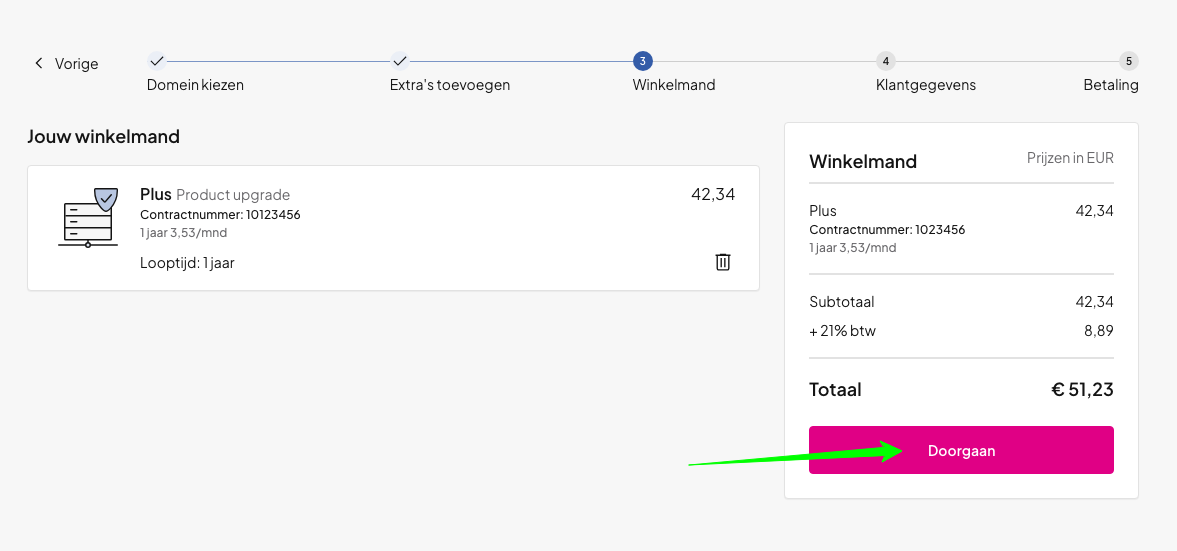Click the checkmark circle for Extra's toevoegen
This screenshot has height=551, width=1177.
pos(399,61)
